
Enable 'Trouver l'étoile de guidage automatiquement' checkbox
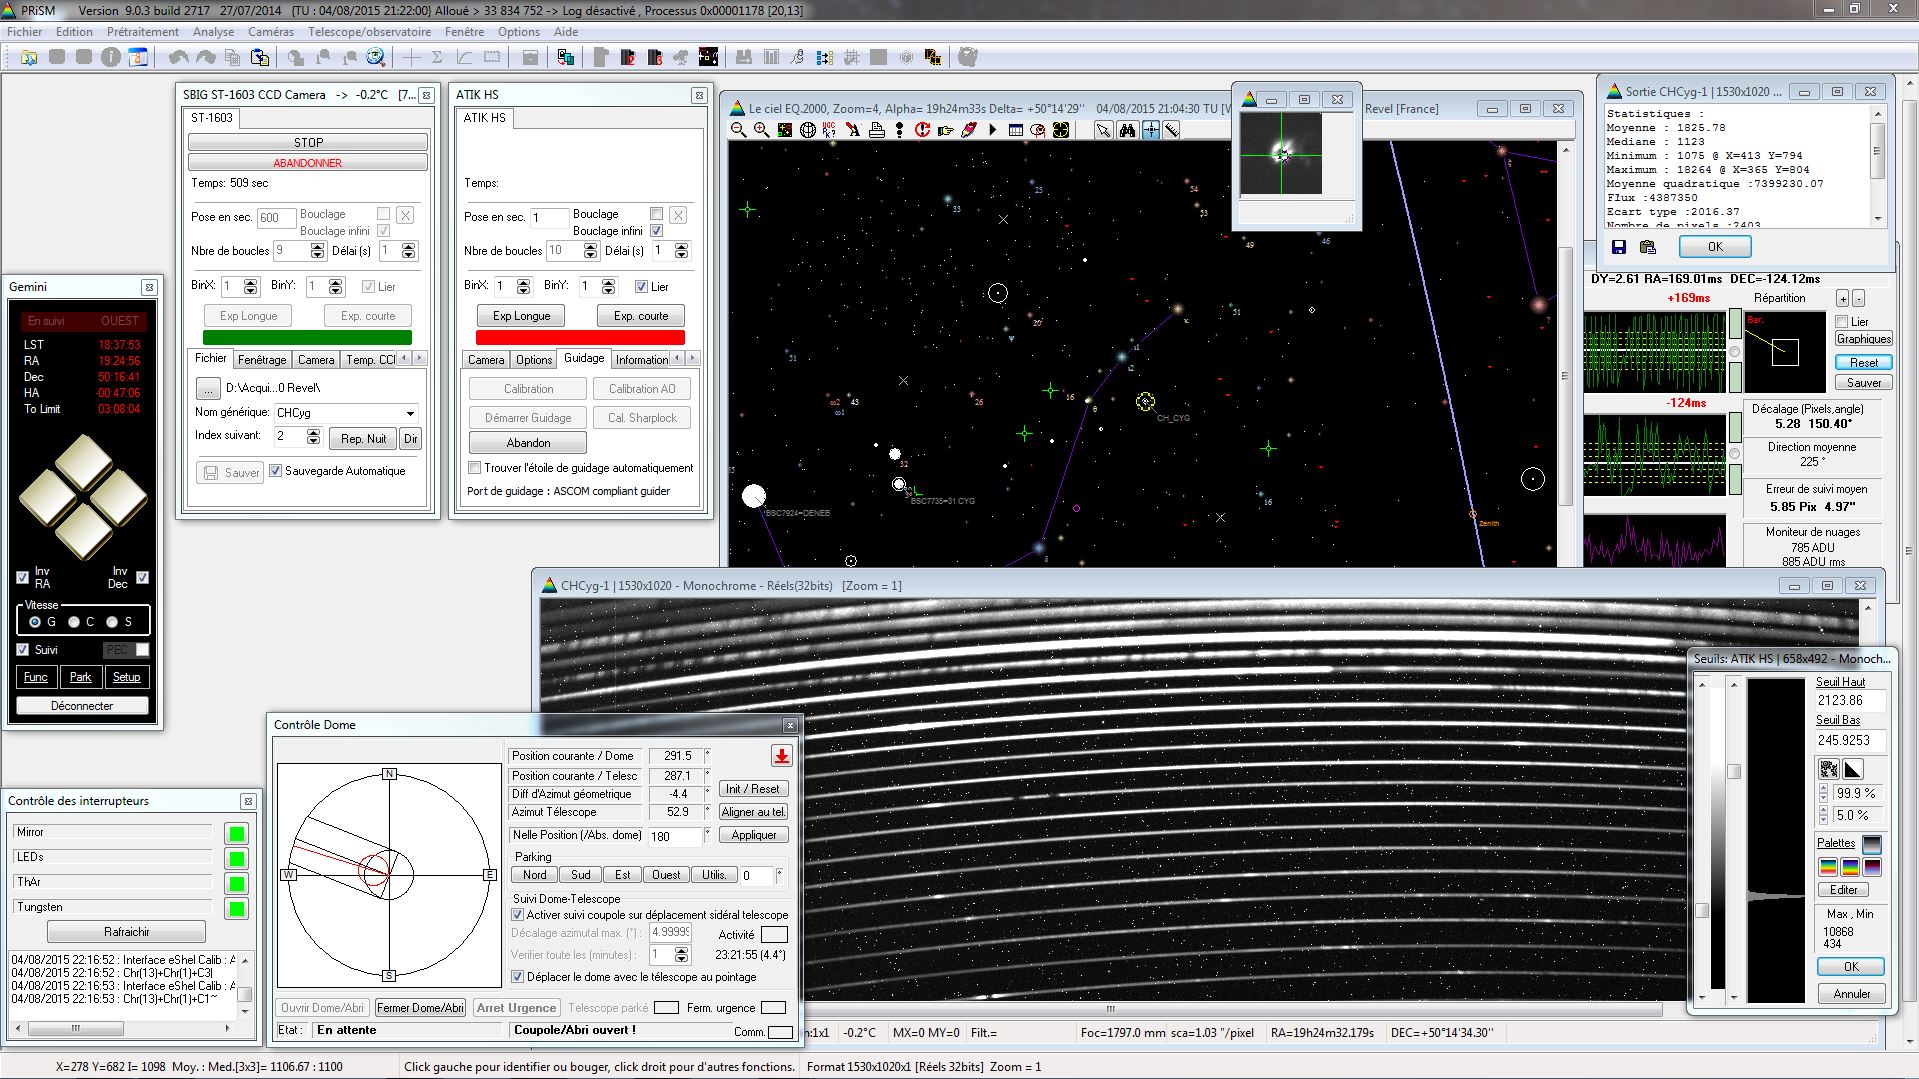click(475, 468)
